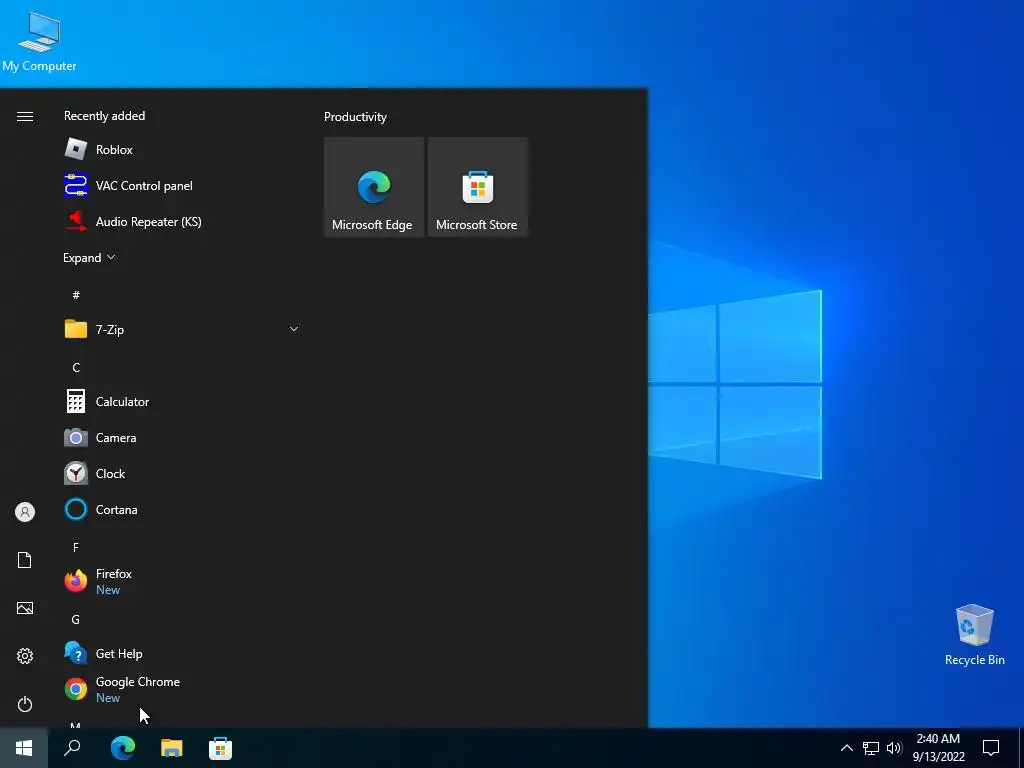Click the Start menu hamburger button

pos(25,116)
